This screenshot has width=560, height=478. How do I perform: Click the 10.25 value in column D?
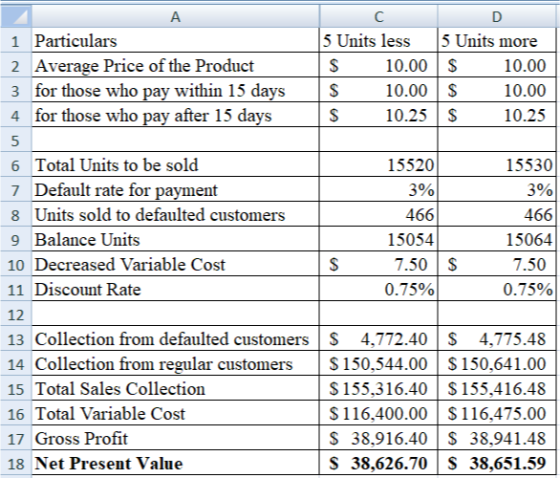click(x=497, y=115)
